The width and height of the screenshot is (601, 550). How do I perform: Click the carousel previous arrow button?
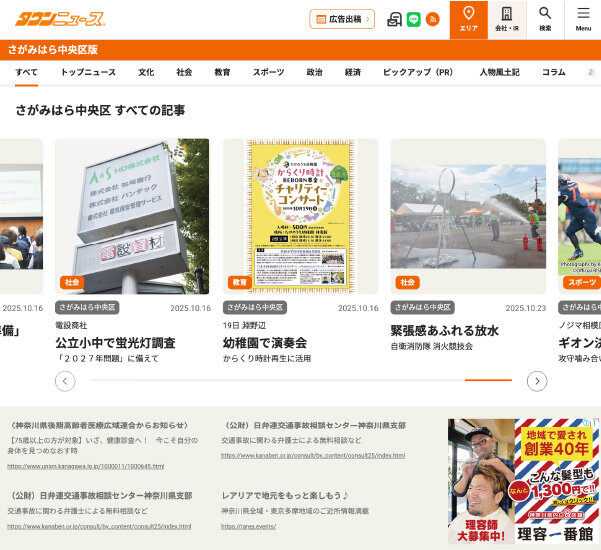pyautogui.click(x=65, y=381)
